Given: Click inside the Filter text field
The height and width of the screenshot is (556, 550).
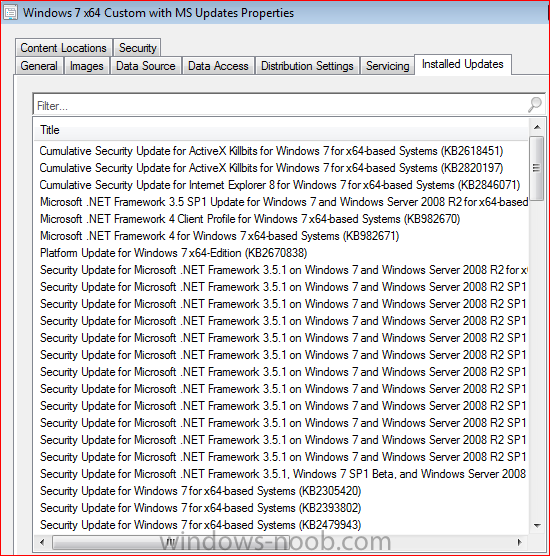Looking at the screenshot, I should (280, 105).
